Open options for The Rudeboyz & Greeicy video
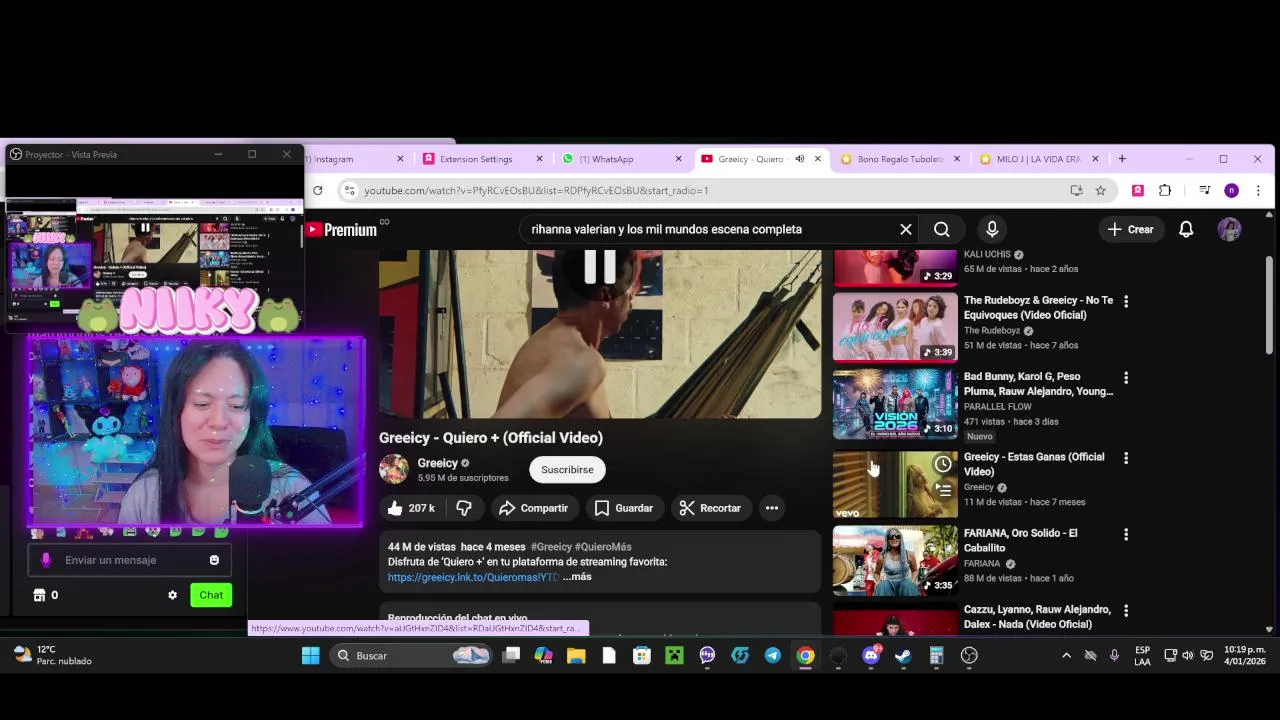This screenshot has width=1280, height=720. [1126, 301]
